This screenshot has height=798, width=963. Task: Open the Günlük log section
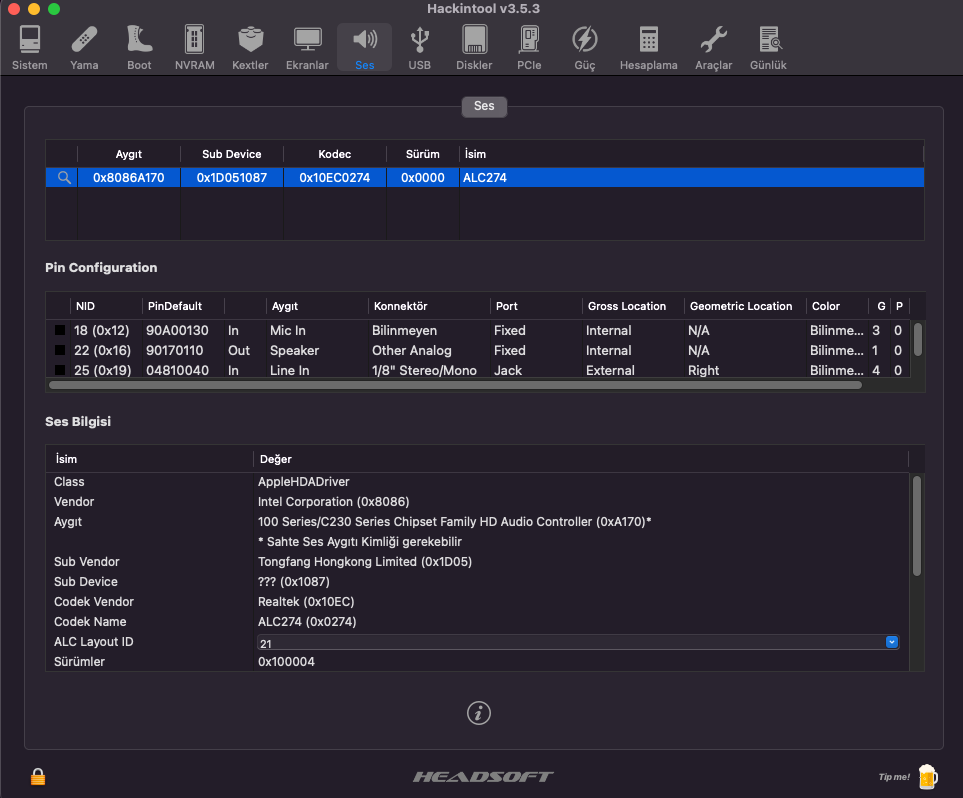pyautogui.click(x=768, y=47)
